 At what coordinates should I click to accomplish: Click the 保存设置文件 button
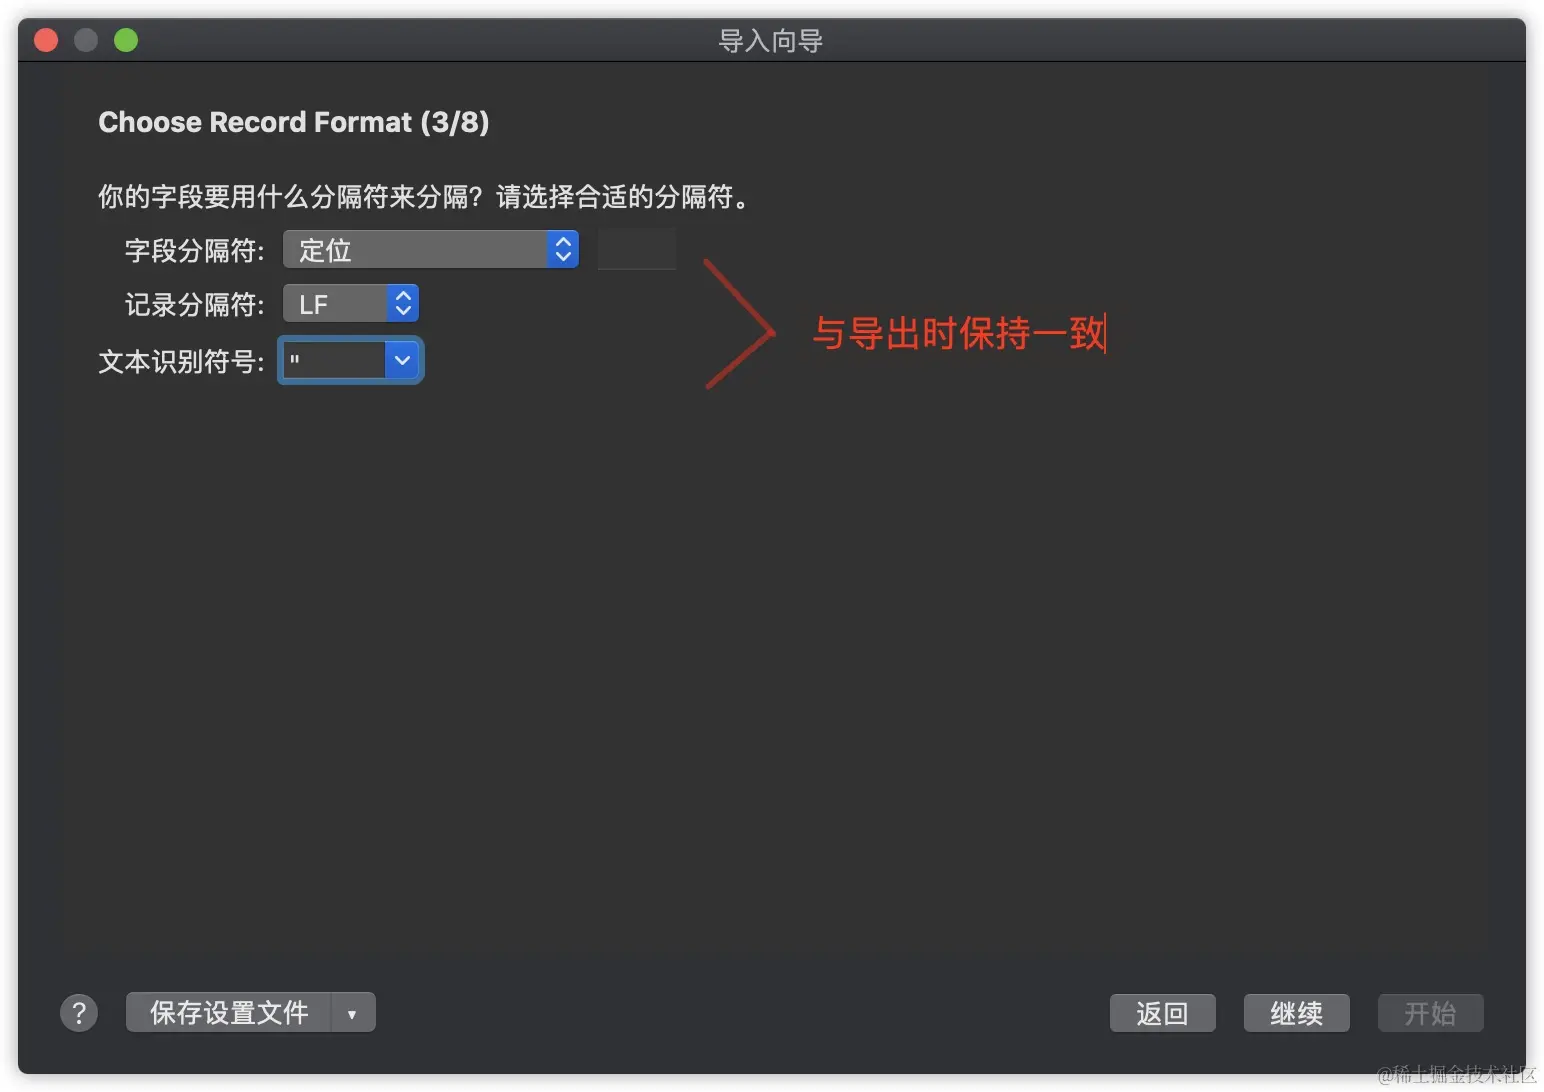point(229,1013)
